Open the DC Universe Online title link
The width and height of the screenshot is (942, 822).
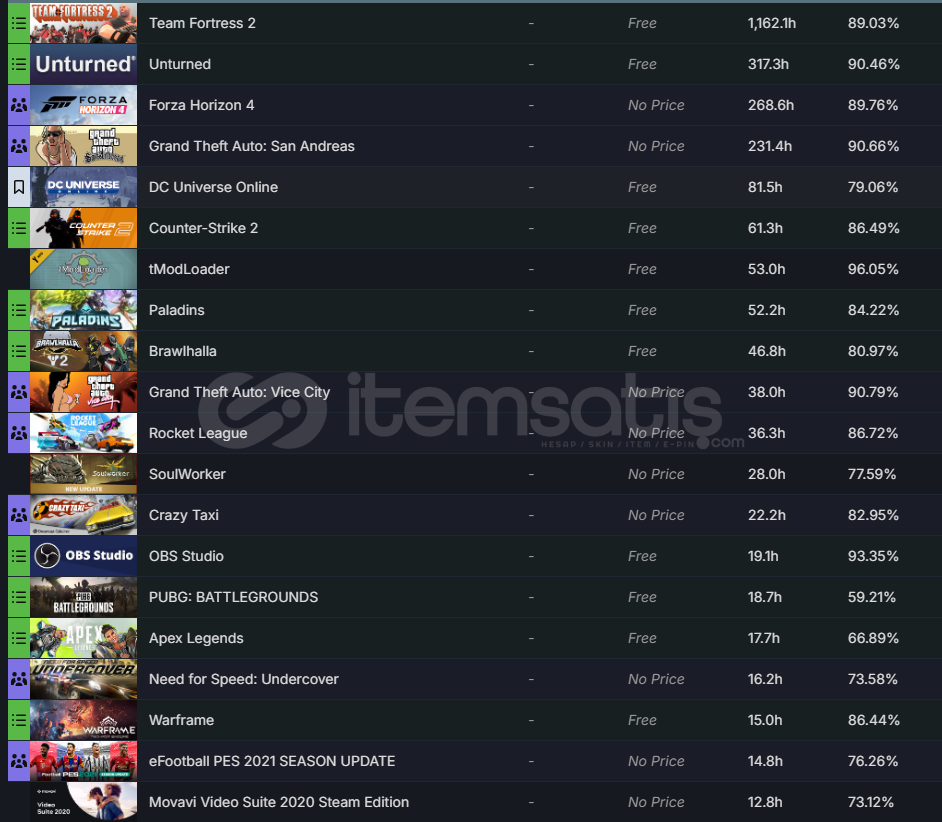click(x=213, y=187)
